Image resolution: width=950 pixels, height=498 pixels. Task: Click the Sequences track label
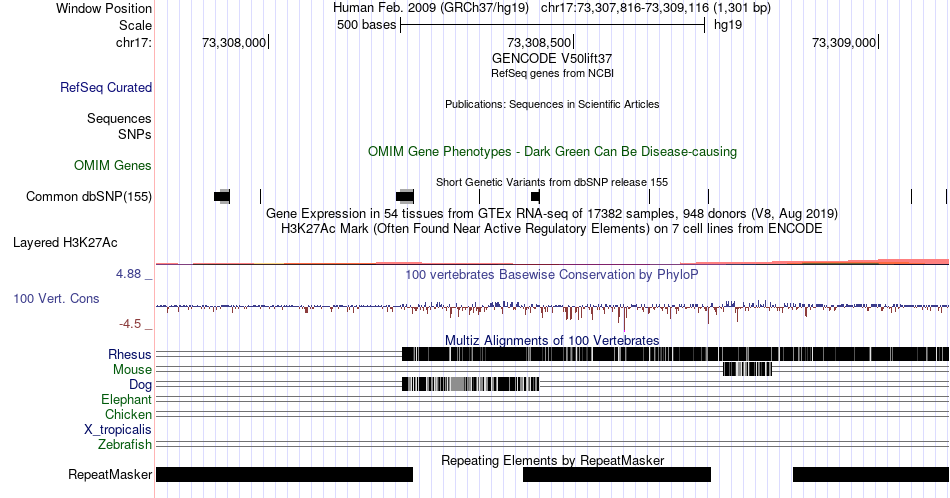click(x=119, y=118)
